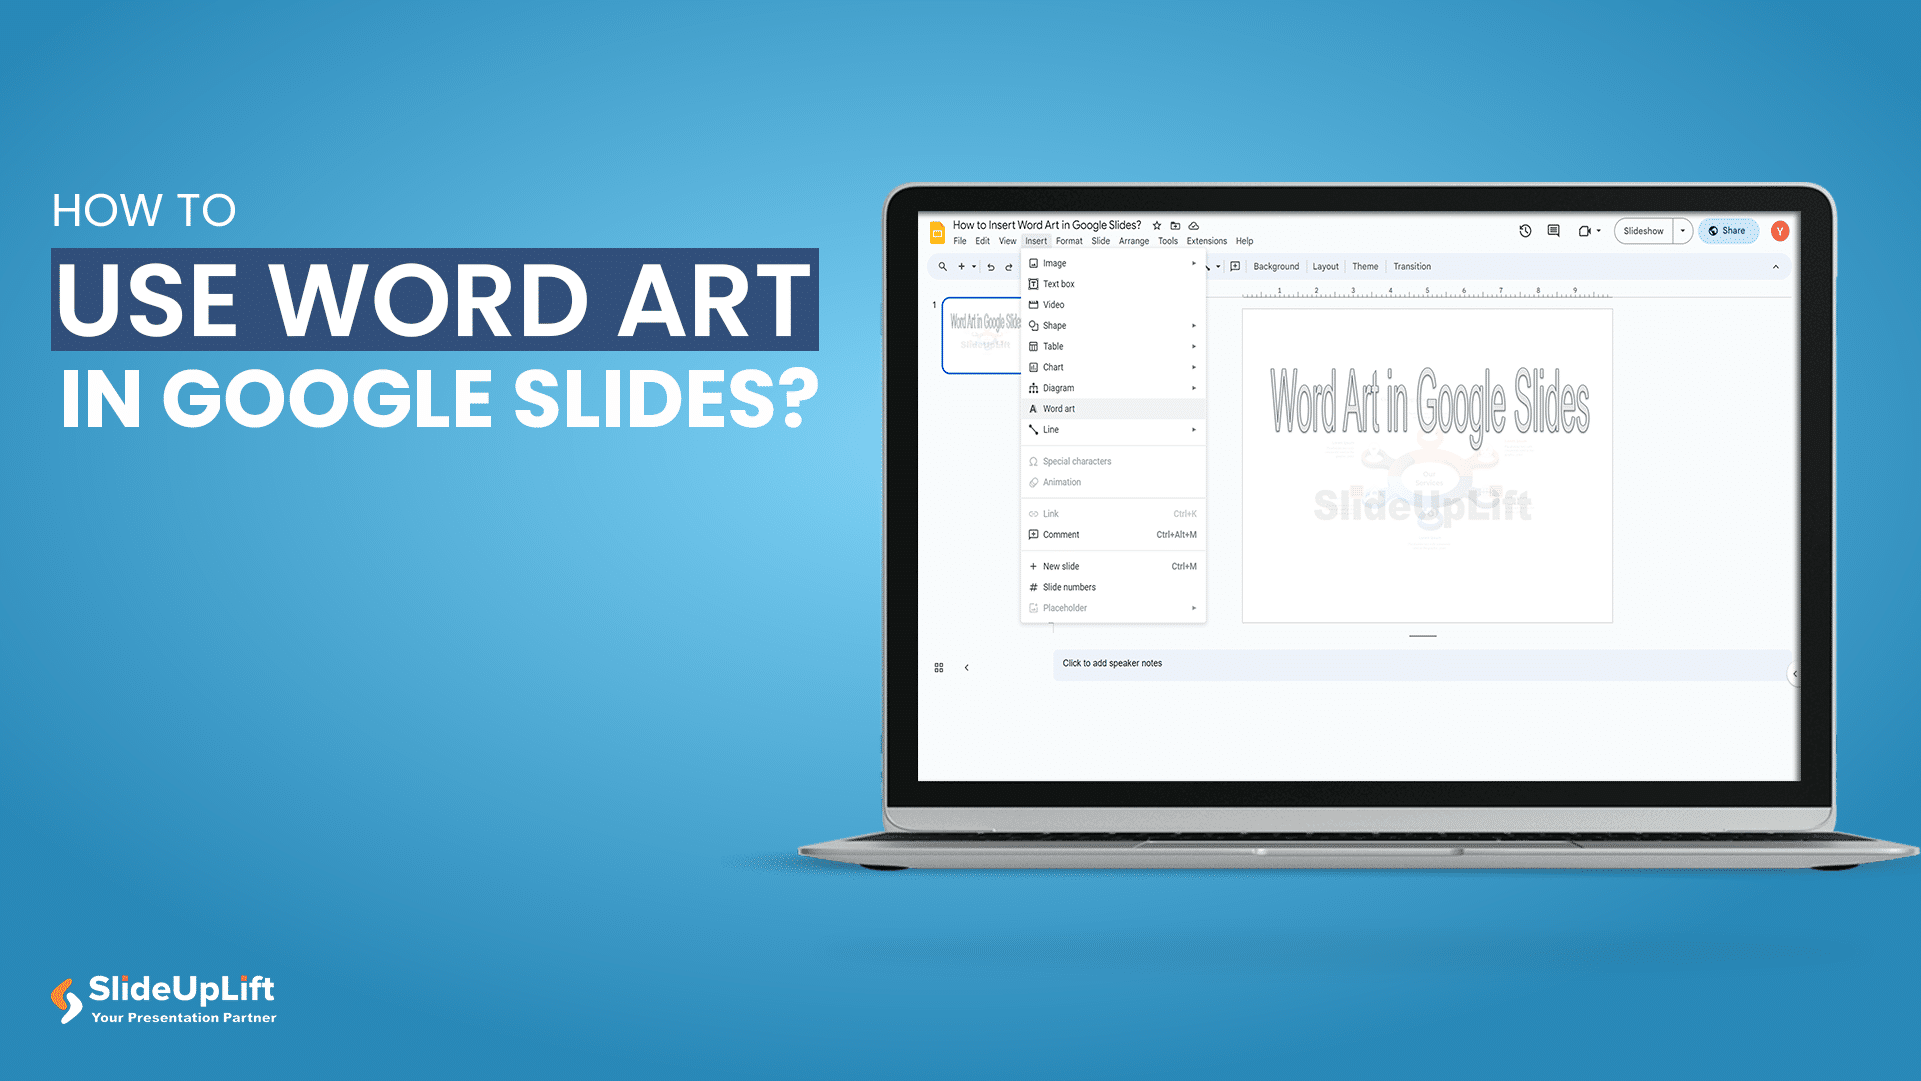Click the Chart insert option
Screen dimensions: 1921x1081
point(1054,367)
